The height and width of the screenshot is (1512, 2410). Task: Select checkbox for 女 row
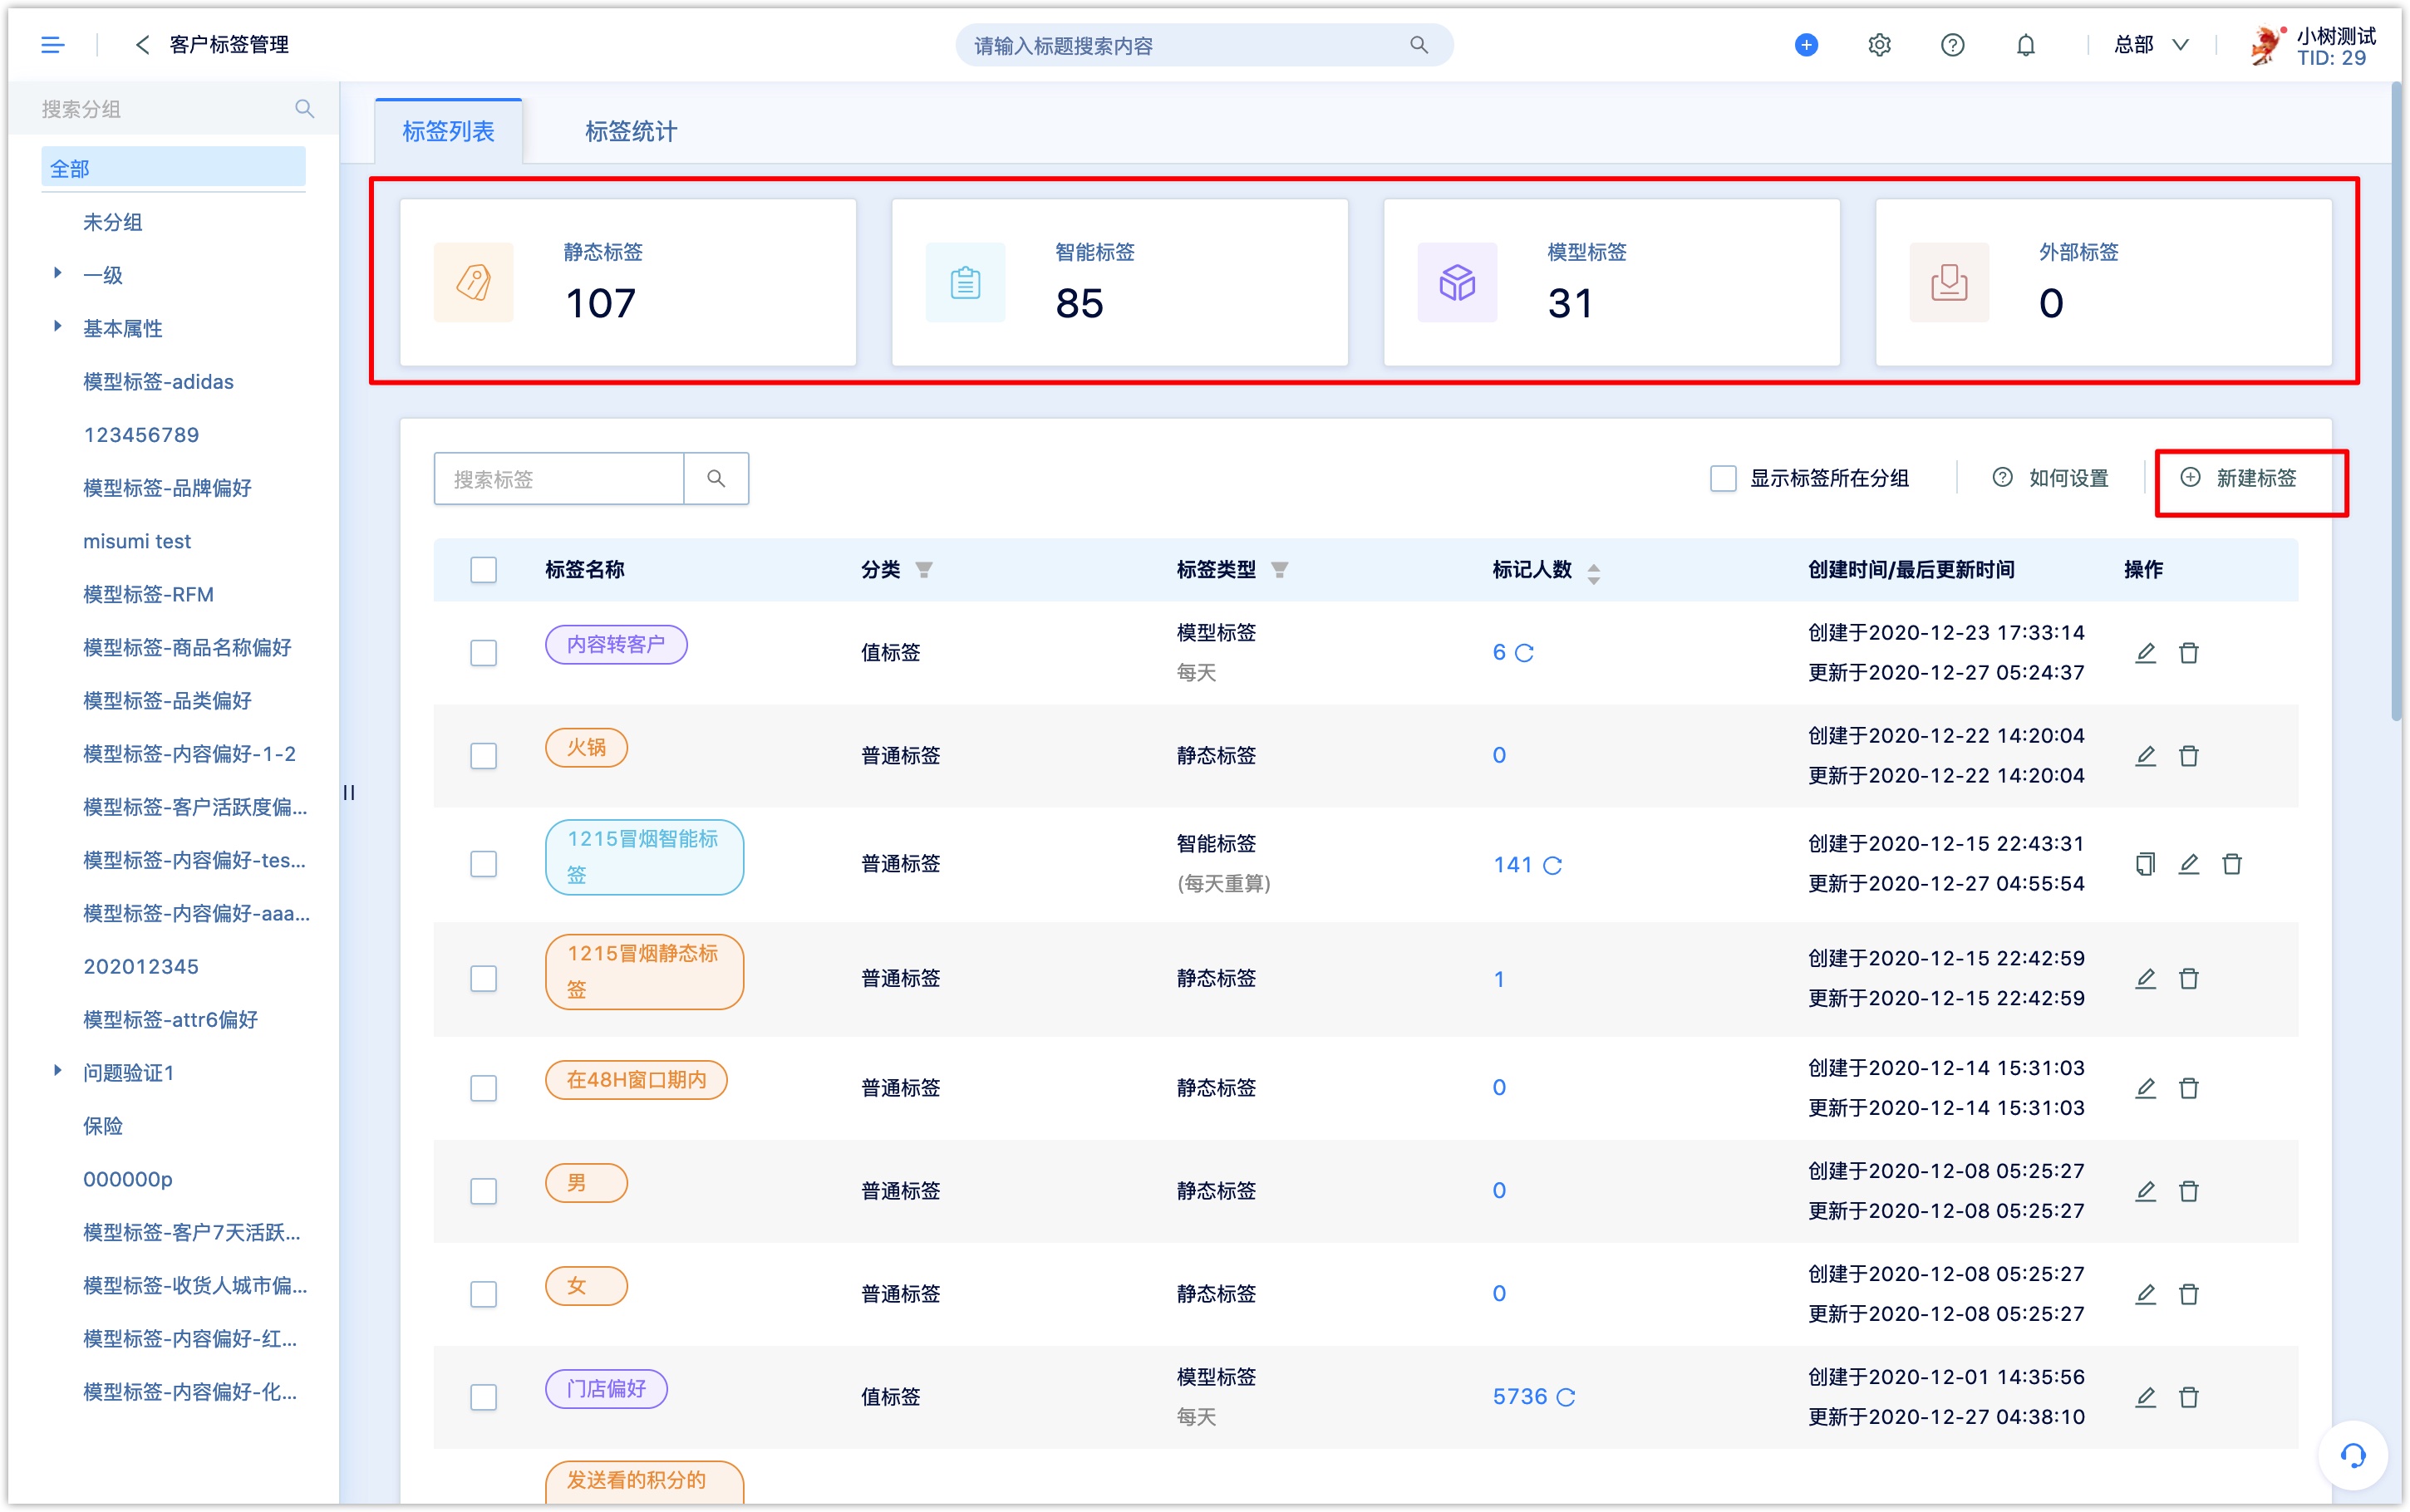pyautogui.click(x=483, y=1294)
